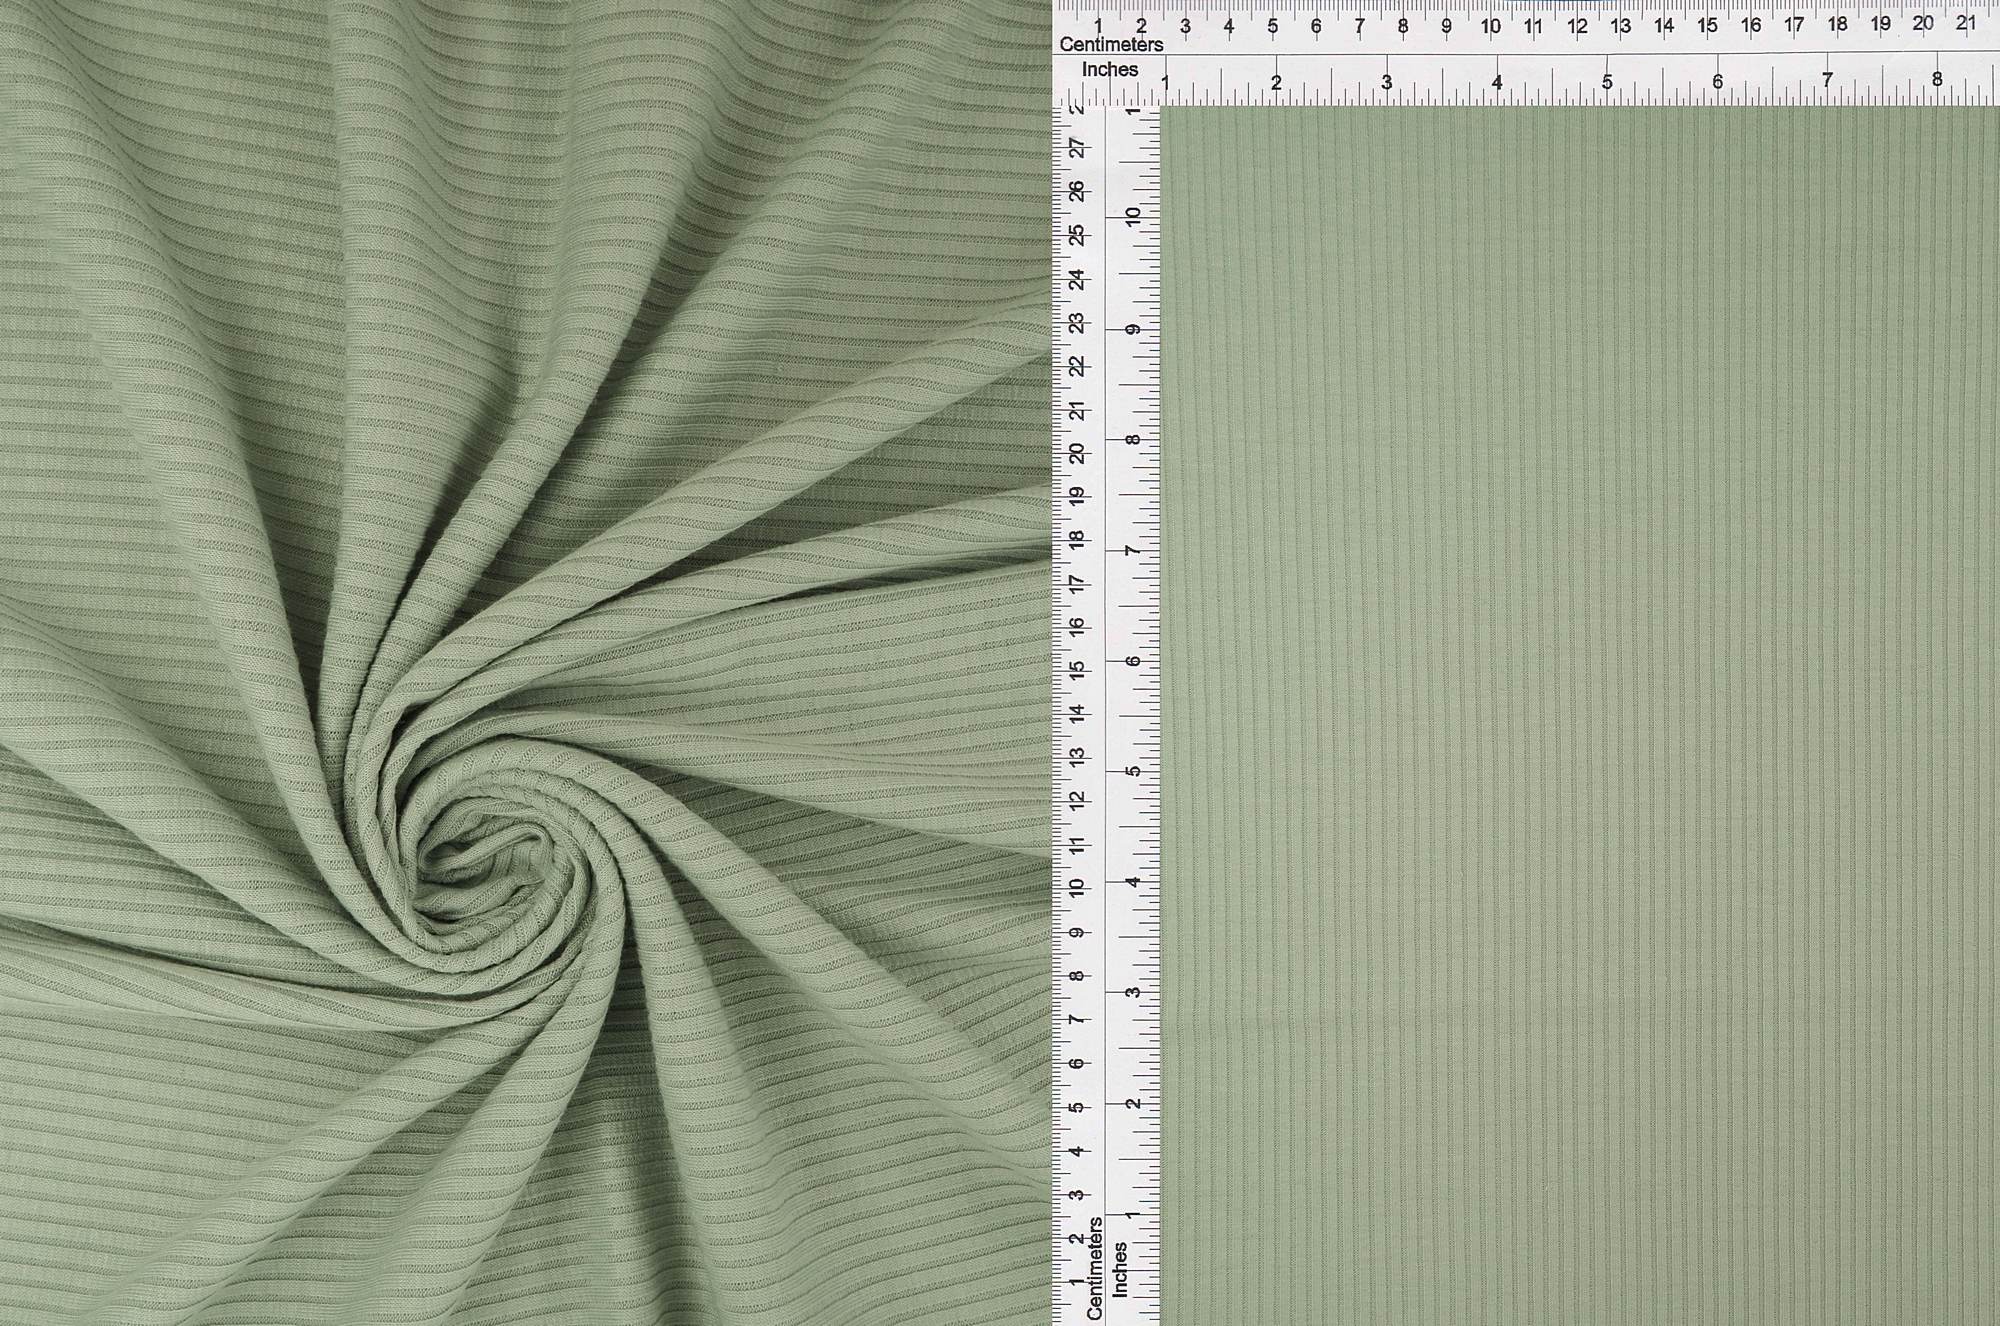Screen dimensions: 2000x1326
Task: Click the 21 centimeter mark on top ruler
Action: click(x=1966, y=24)
